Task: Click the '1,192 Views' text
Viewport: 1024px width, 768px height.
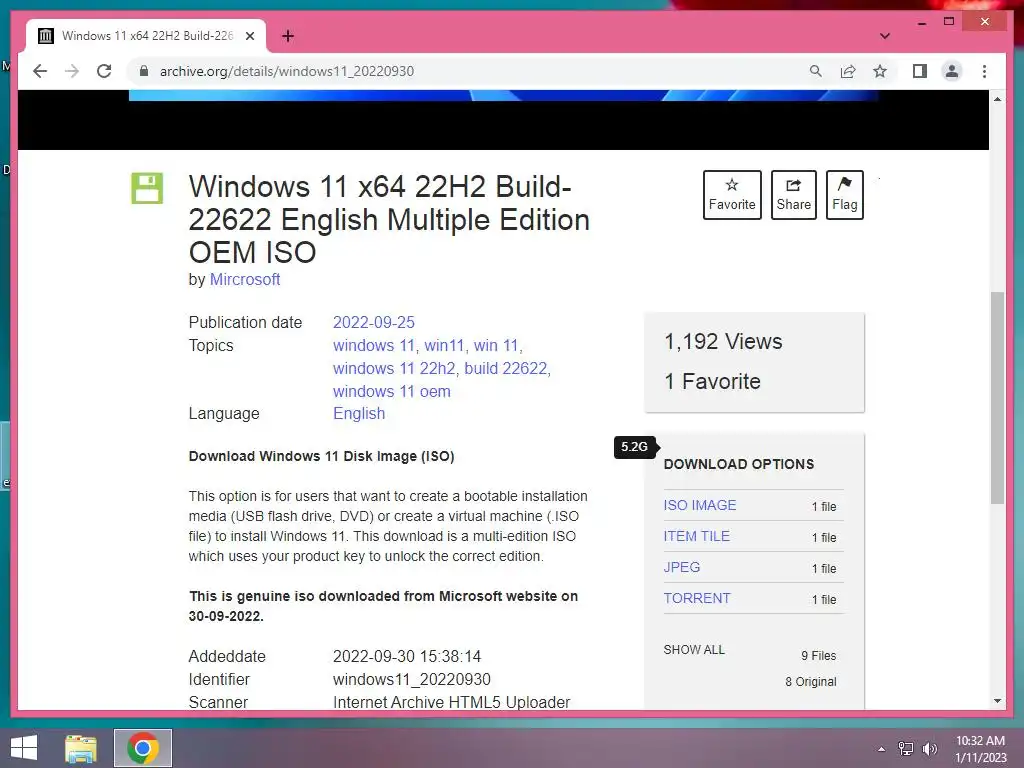Action: pyautogui.click(x=723, y=342)
